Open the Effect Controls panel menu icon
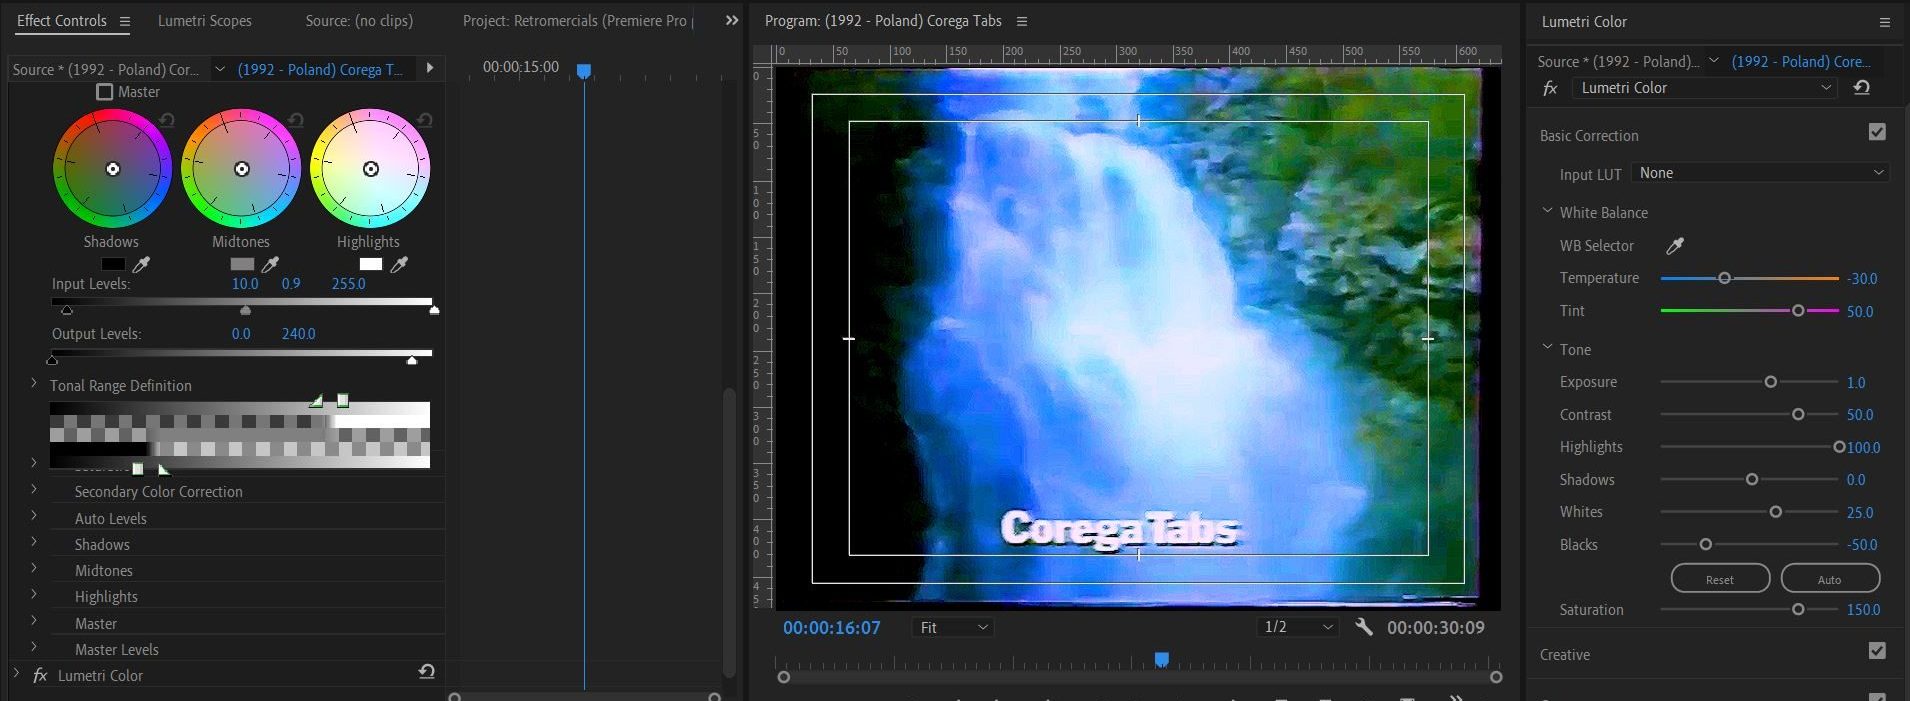Image resolution: width=1910 pixels, height=701 pixels. point(125,21)
